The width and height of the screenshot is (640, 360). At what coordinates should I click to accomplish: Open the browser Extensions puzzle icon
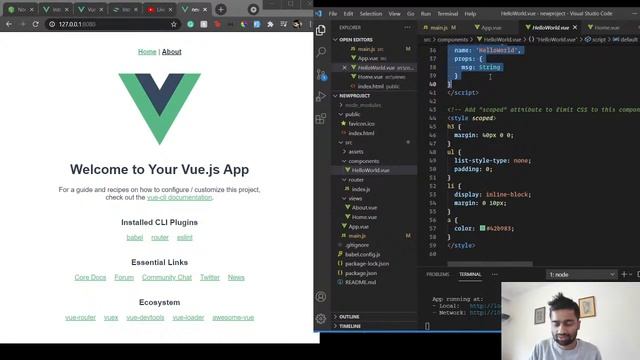(270, 24)
